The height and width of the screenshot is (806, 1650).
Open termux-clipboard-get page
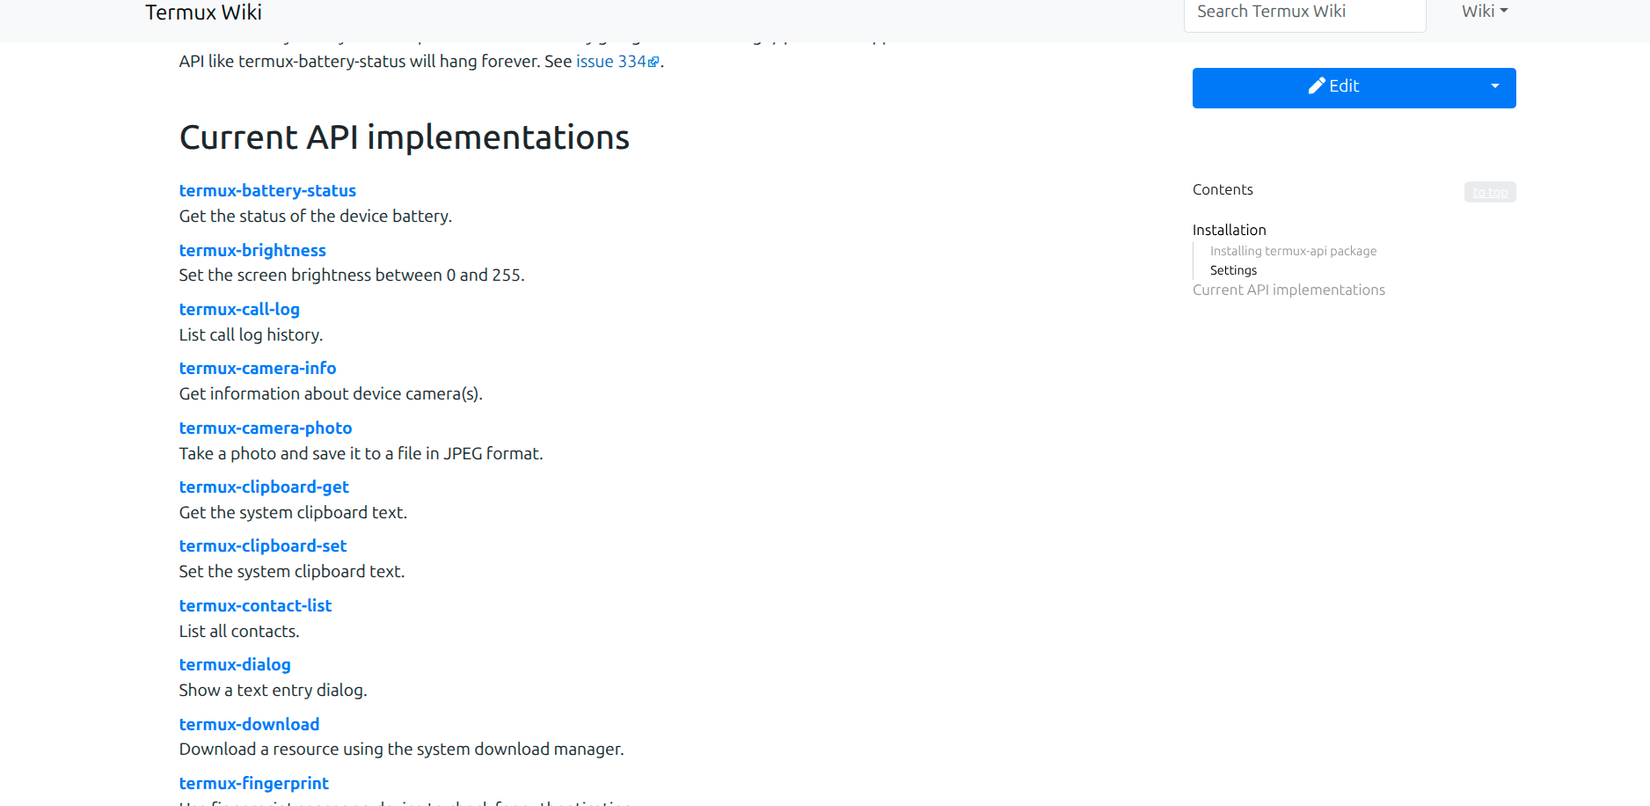pos(264,487)
